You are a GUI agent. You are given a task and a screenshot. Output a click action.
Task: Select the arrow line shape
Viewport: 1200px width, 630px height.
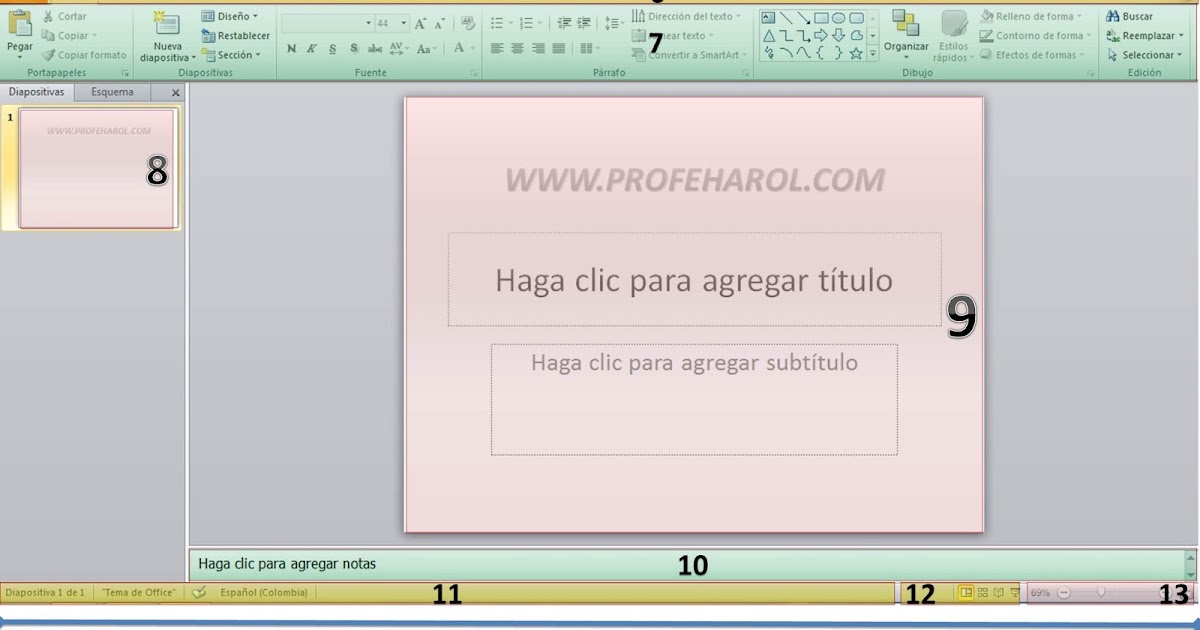(x=803, y=17)
